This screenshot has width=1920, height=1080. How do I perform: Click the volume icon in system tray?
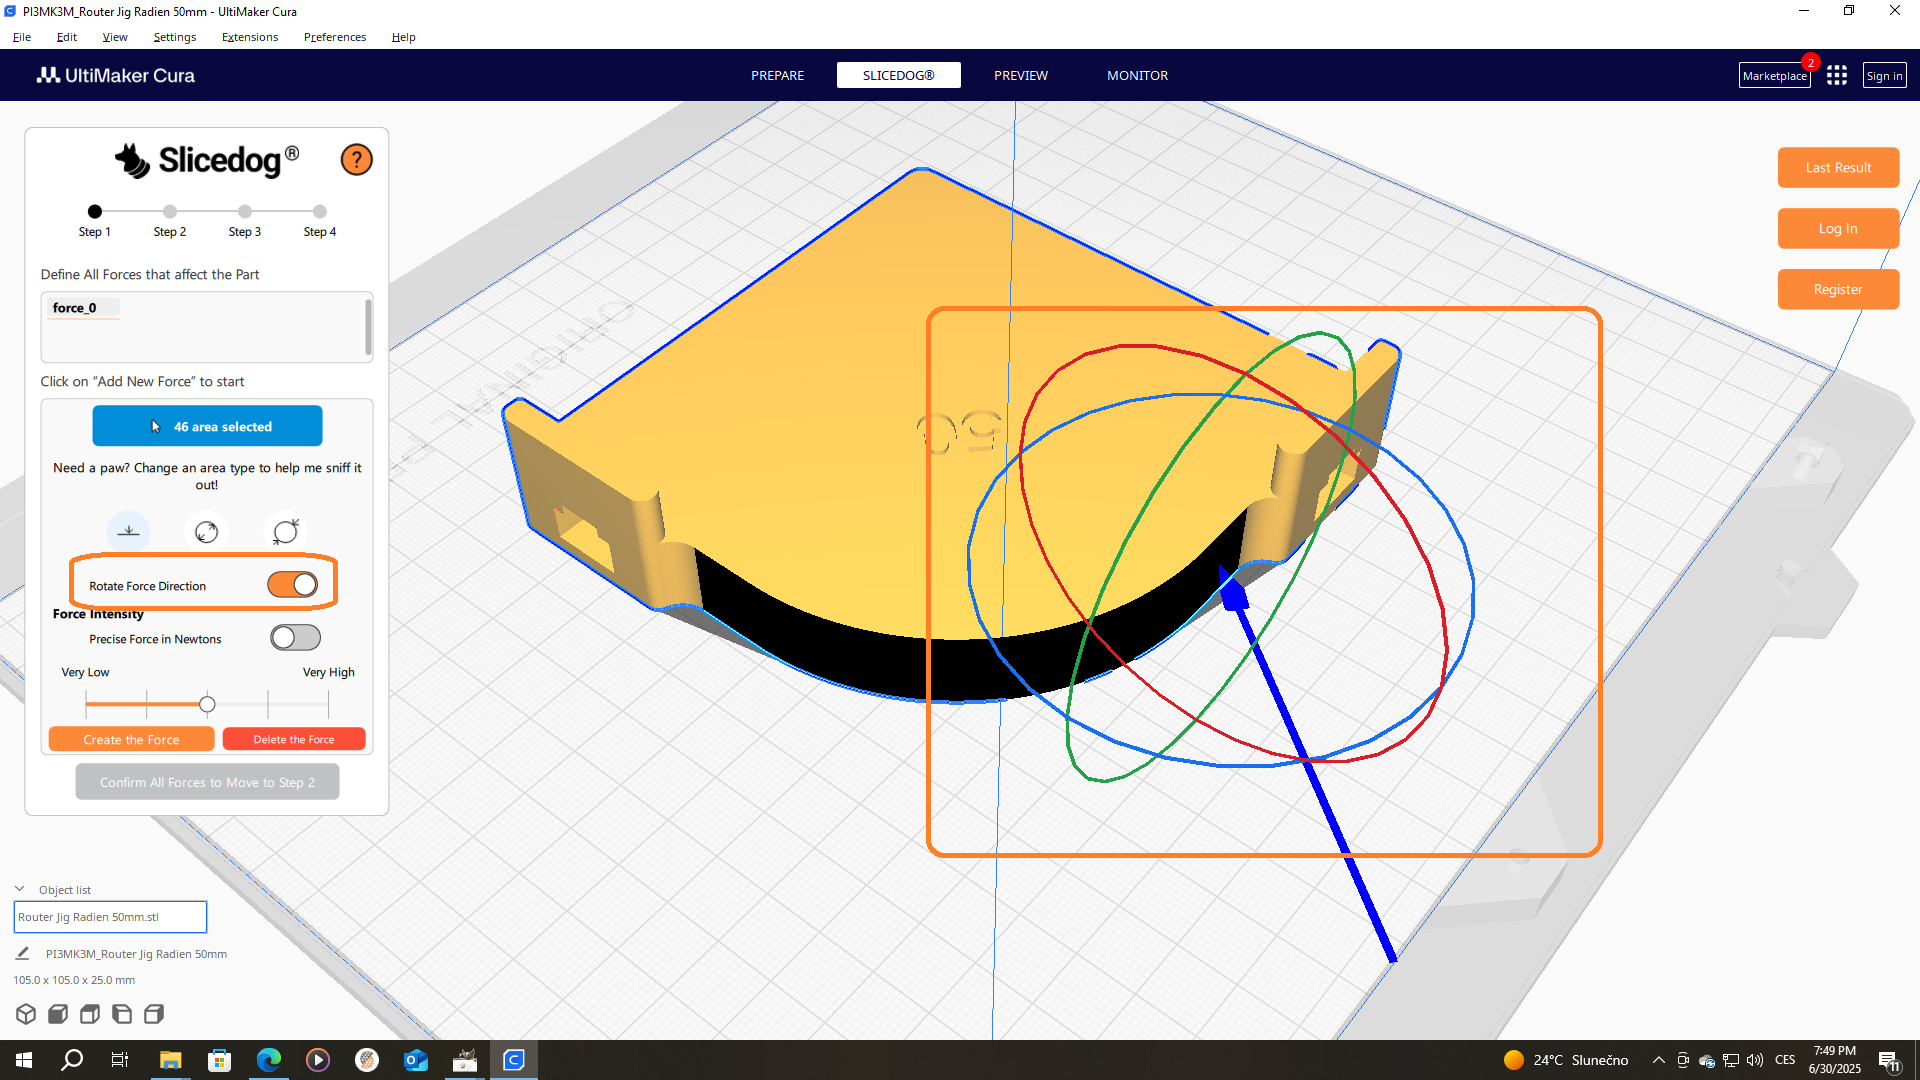pyautogui.click(x=1755, y=1060)
